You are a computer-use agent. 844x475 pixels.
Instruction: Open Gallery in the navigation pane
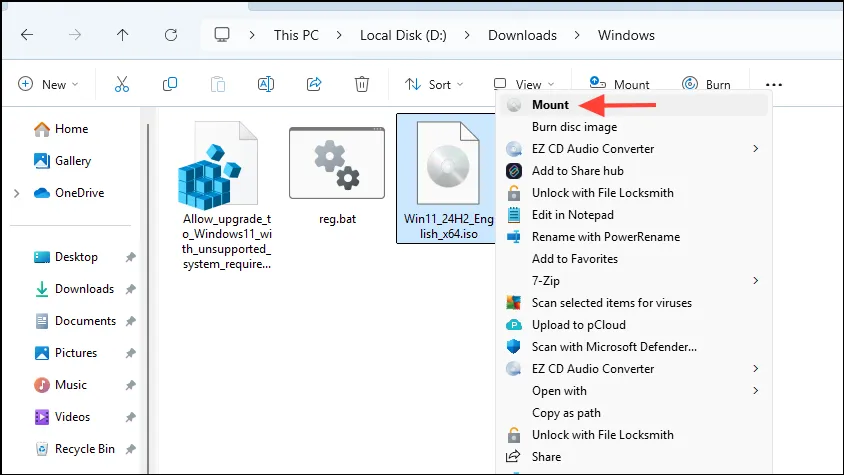pos(62,160)
